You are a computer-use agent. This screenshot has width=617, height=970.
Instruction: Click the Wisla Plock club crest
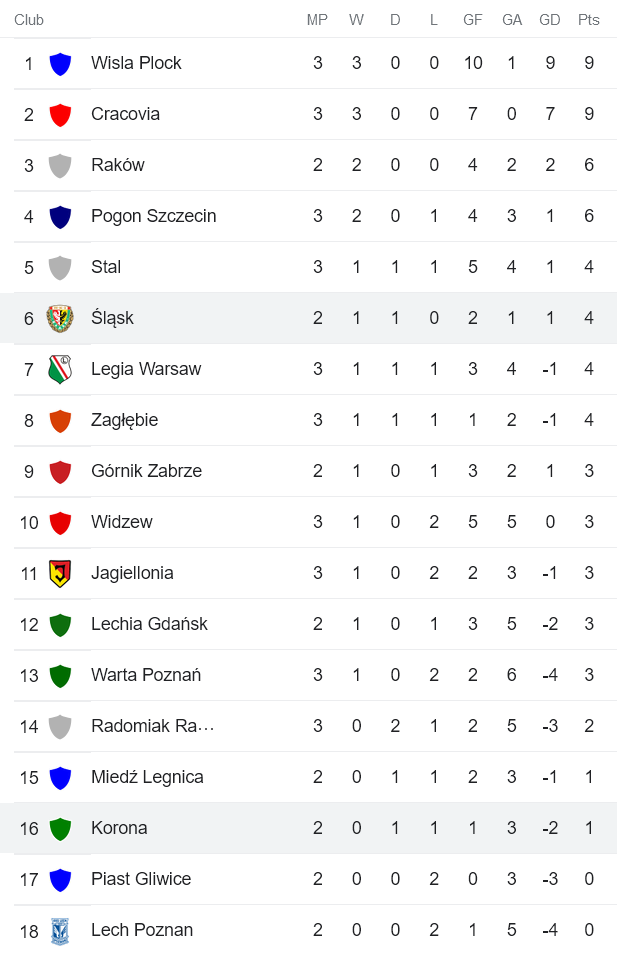(x=60, y=62)
